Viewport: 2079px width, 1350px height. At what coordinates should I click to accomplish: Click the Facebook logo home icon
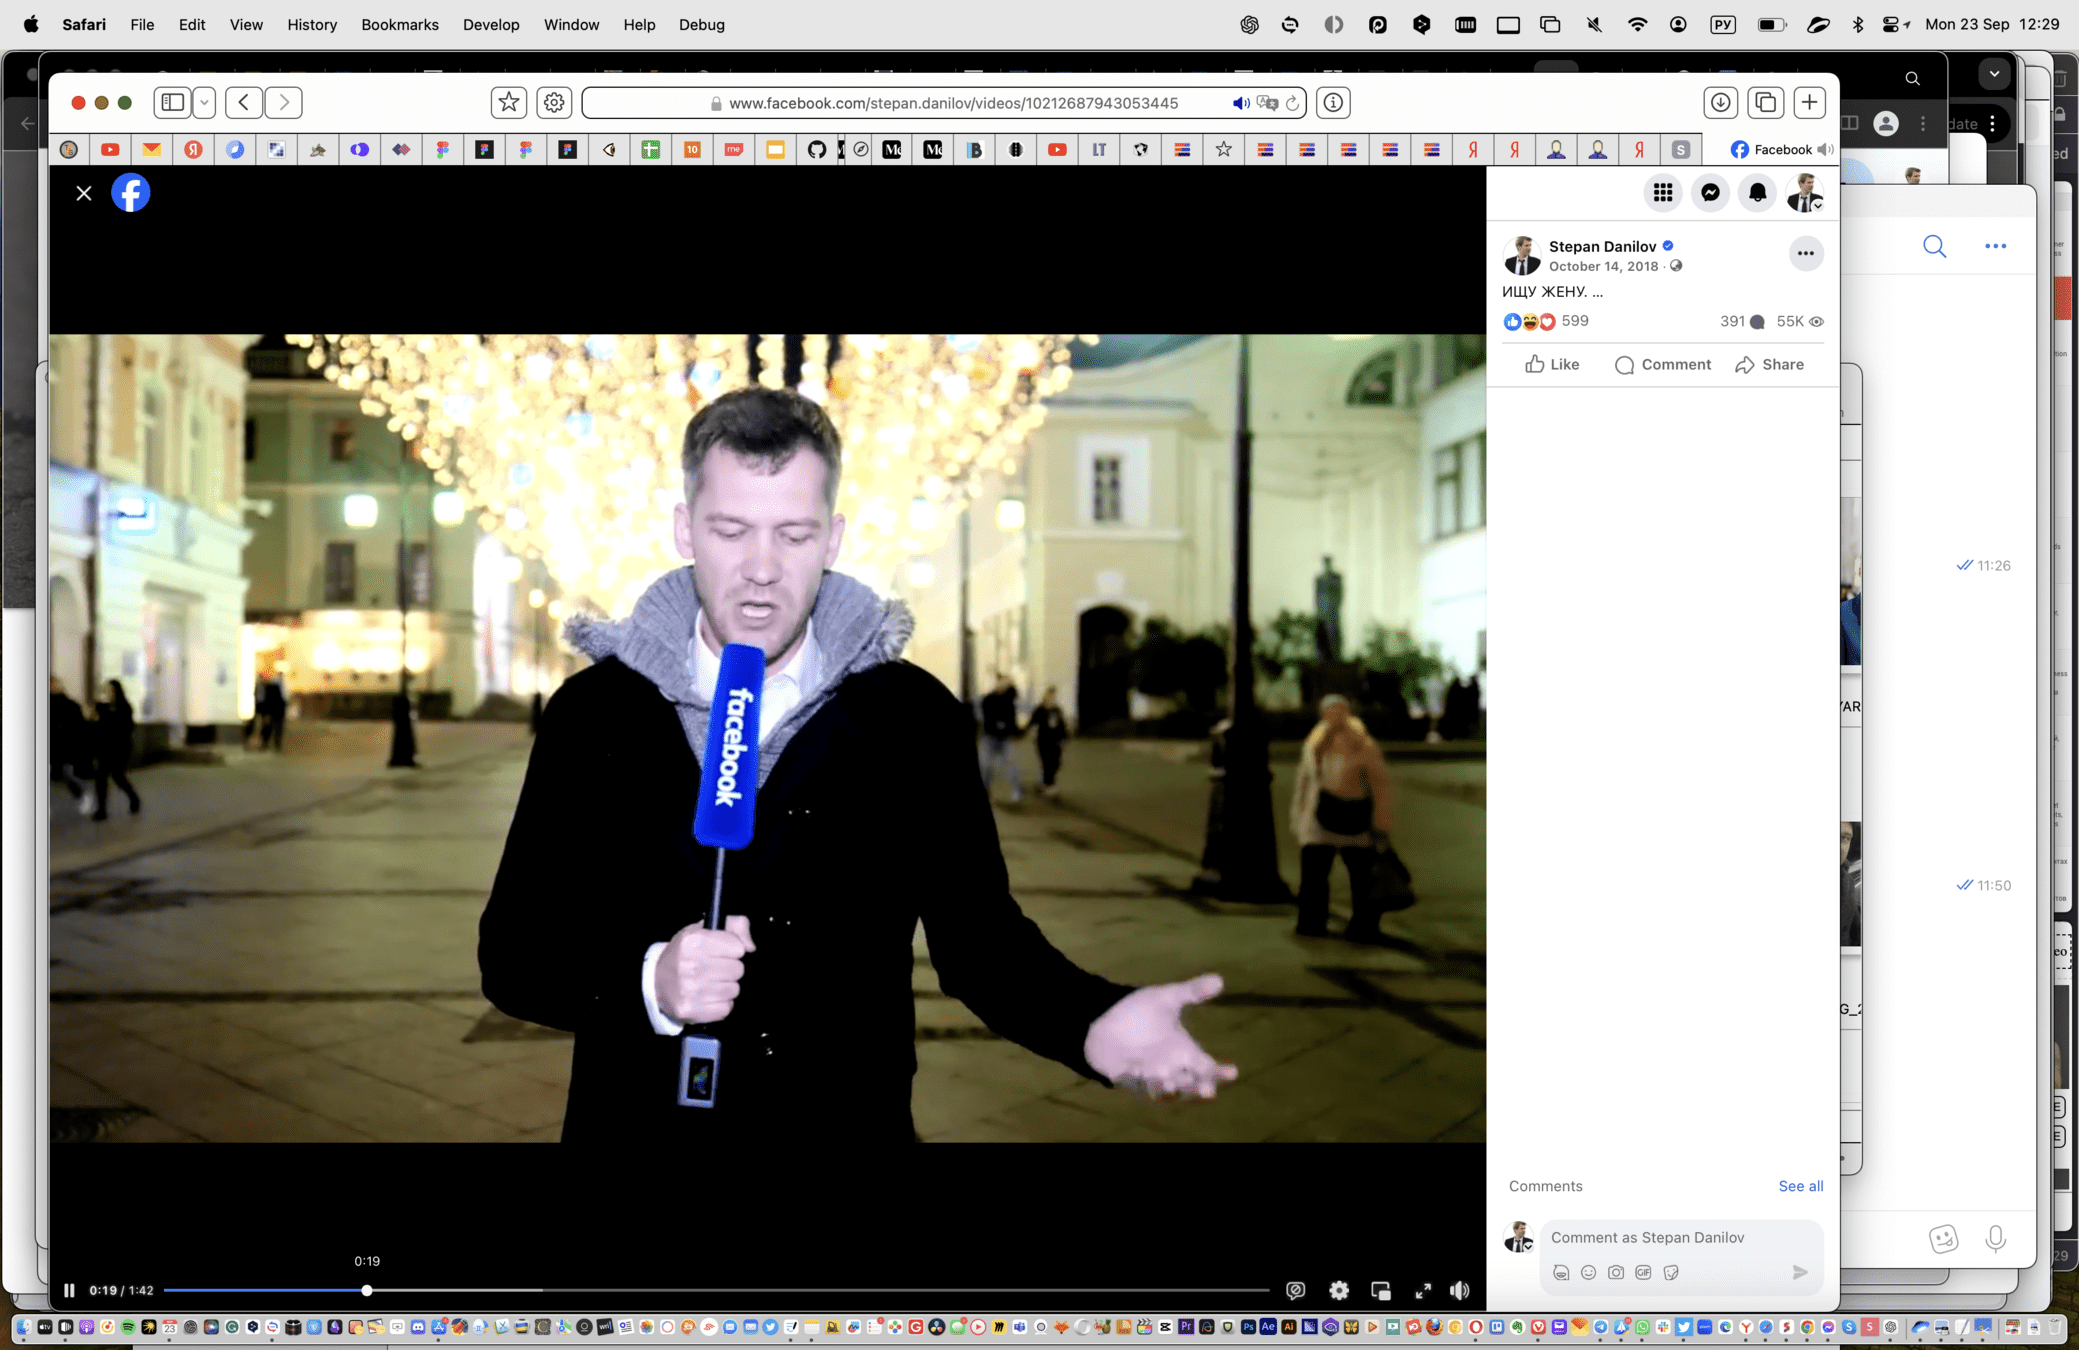click(130, 193)
